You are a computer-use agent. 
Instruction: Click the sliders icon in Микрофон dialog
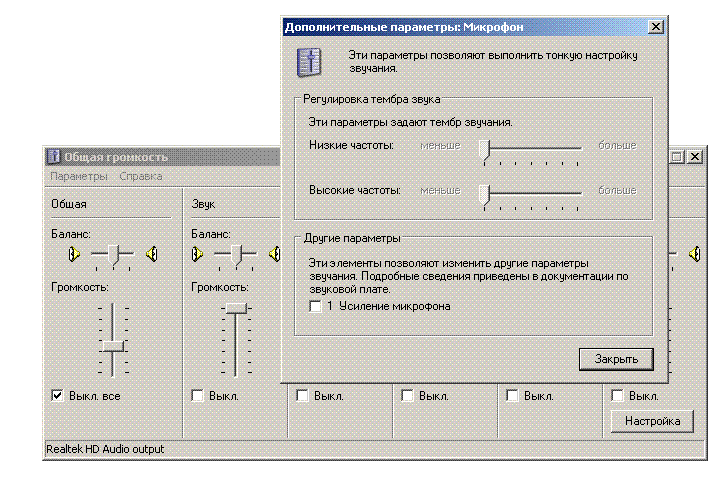309,61
